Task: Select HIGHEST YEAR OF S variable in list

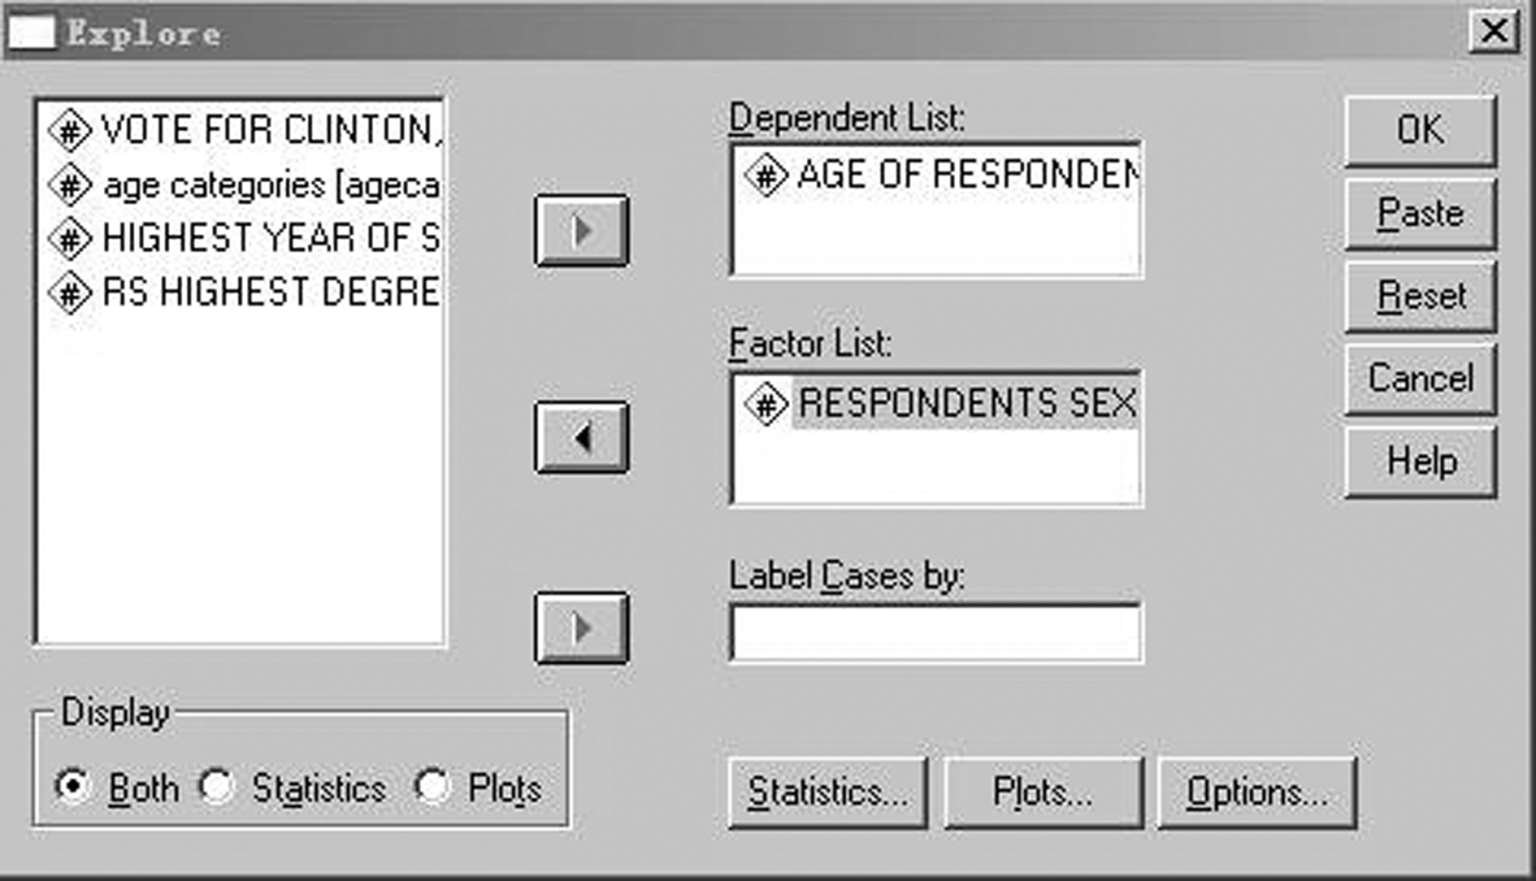Action: click(x=270, y=238)
